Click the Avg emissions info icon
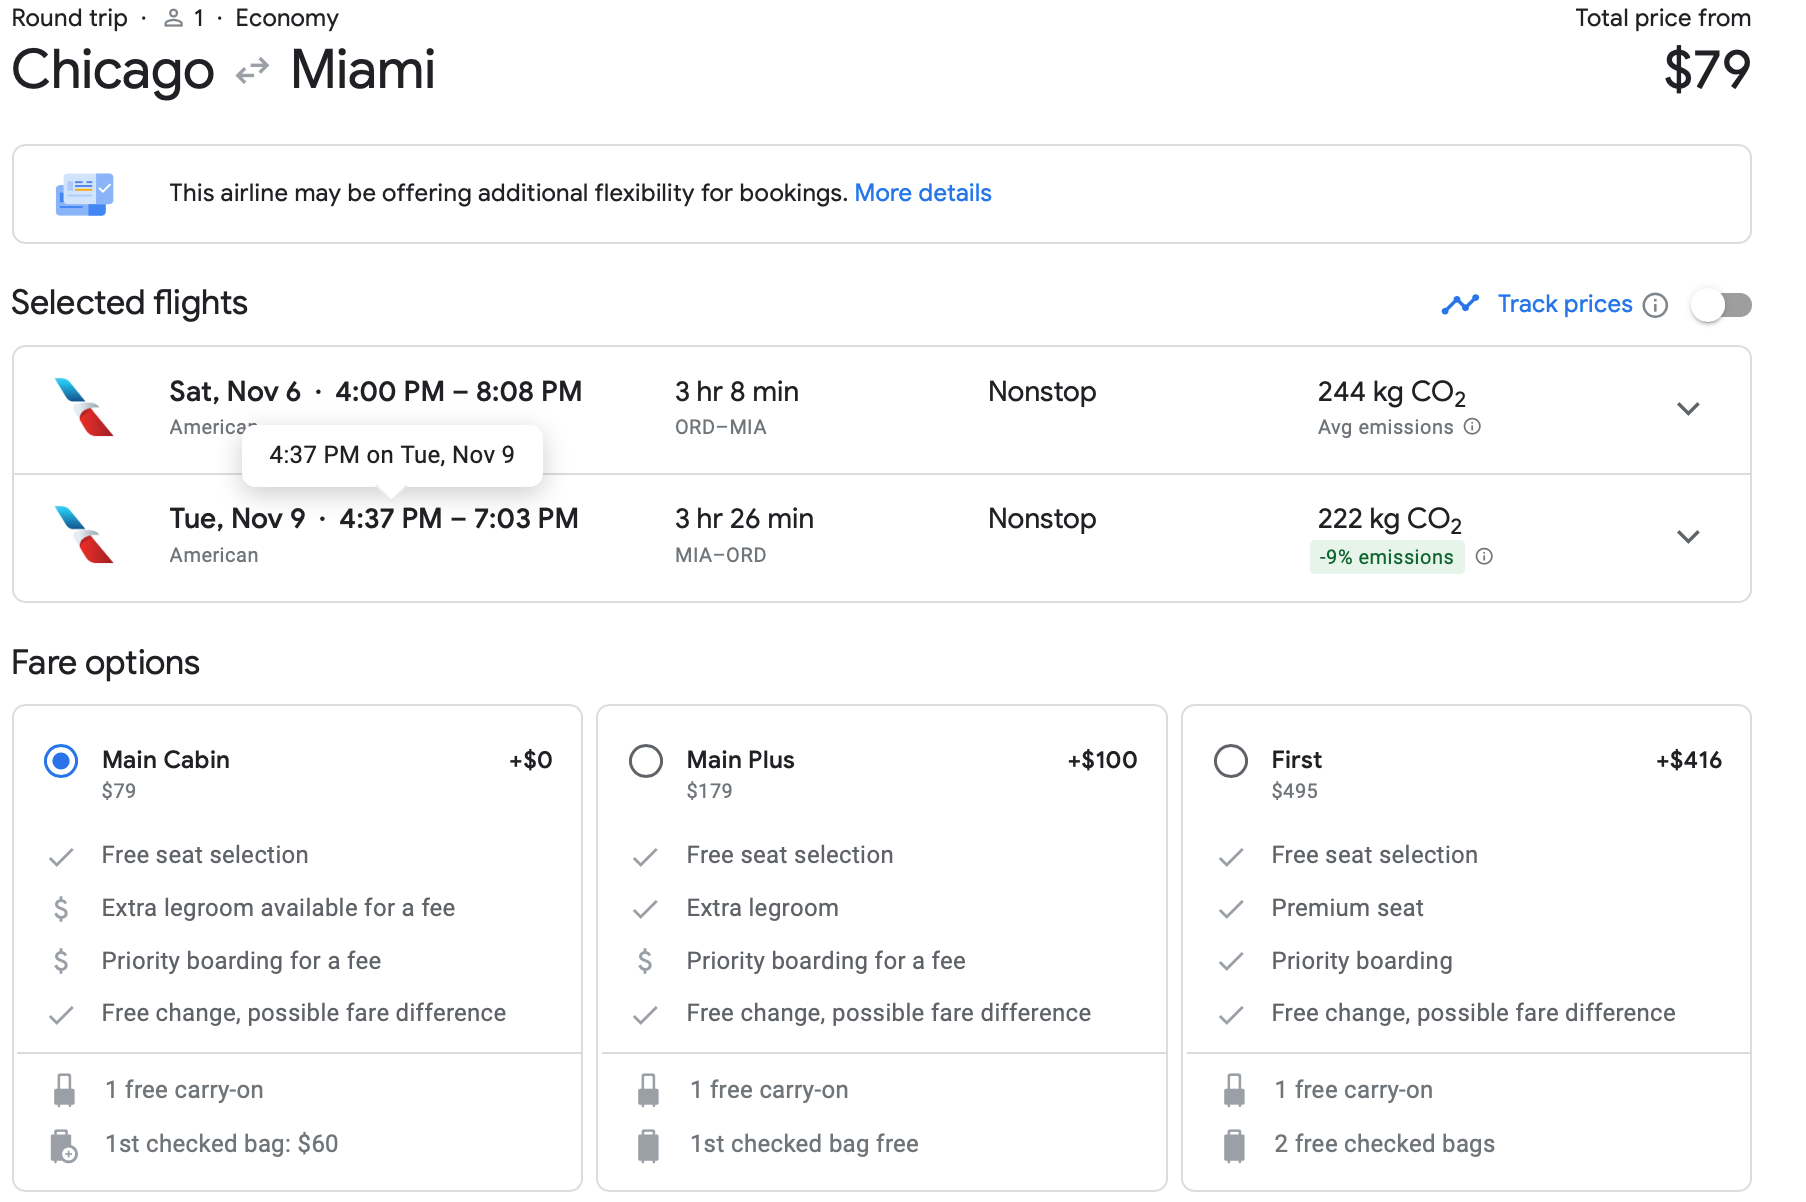 pos(1472,427)
